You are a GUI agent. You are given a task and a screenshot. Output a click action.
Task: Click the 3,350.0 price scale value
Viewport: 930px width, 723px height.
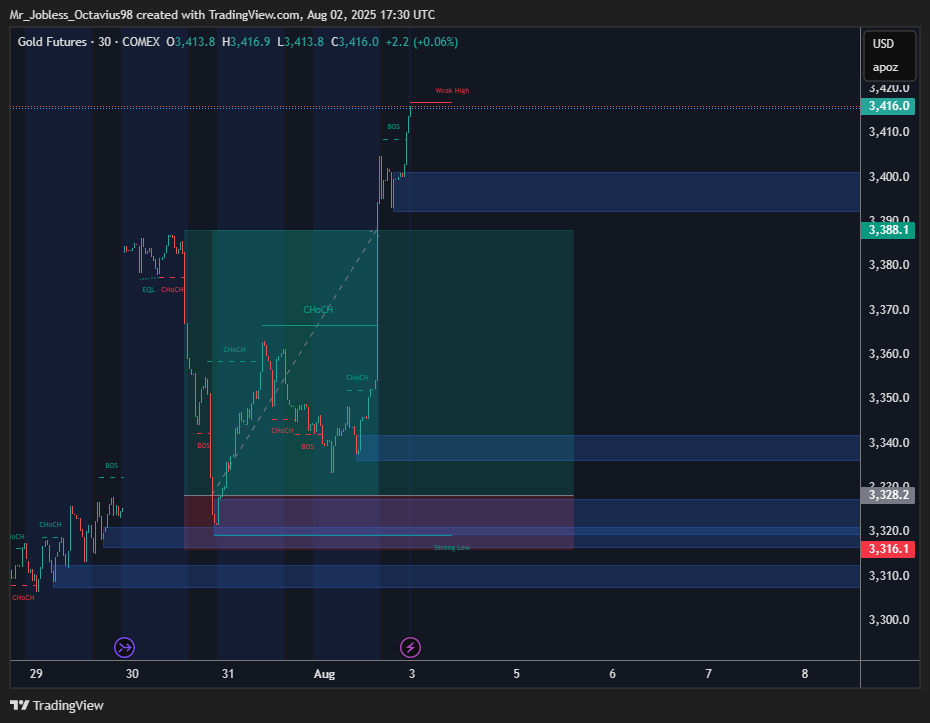pos(889,398)
